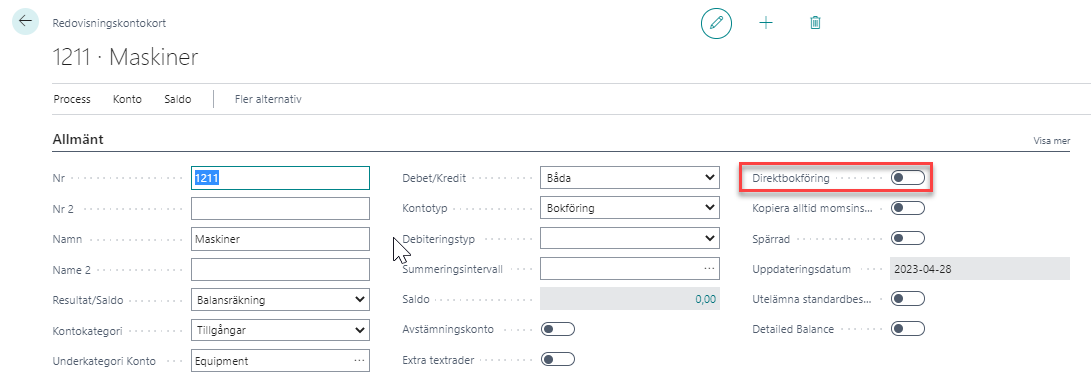Open the Saldo menu
Screen dimensions: 1091x384
pos(177,99)
